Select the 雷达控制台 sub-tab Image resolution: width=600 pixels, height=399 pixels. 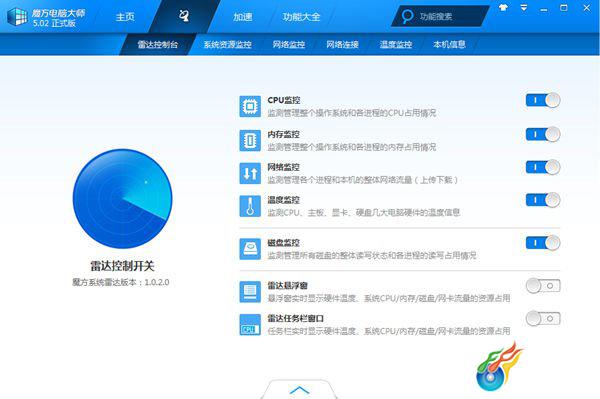tap(158, 44)
